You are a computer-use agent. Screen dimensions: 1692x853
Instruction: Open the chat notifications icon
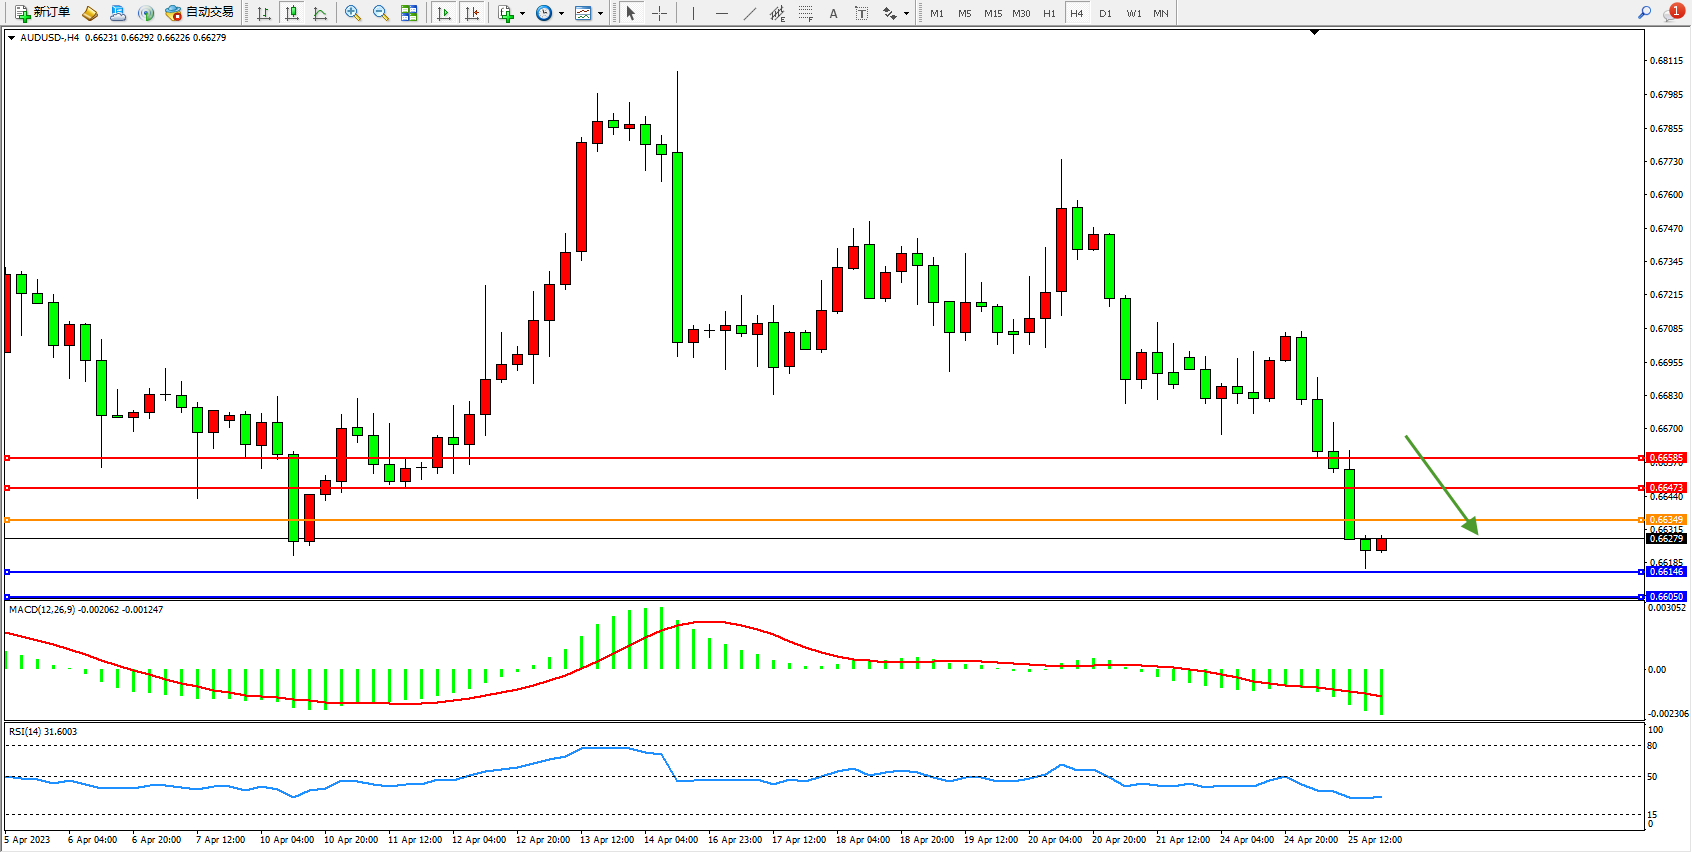(1673, 12)
